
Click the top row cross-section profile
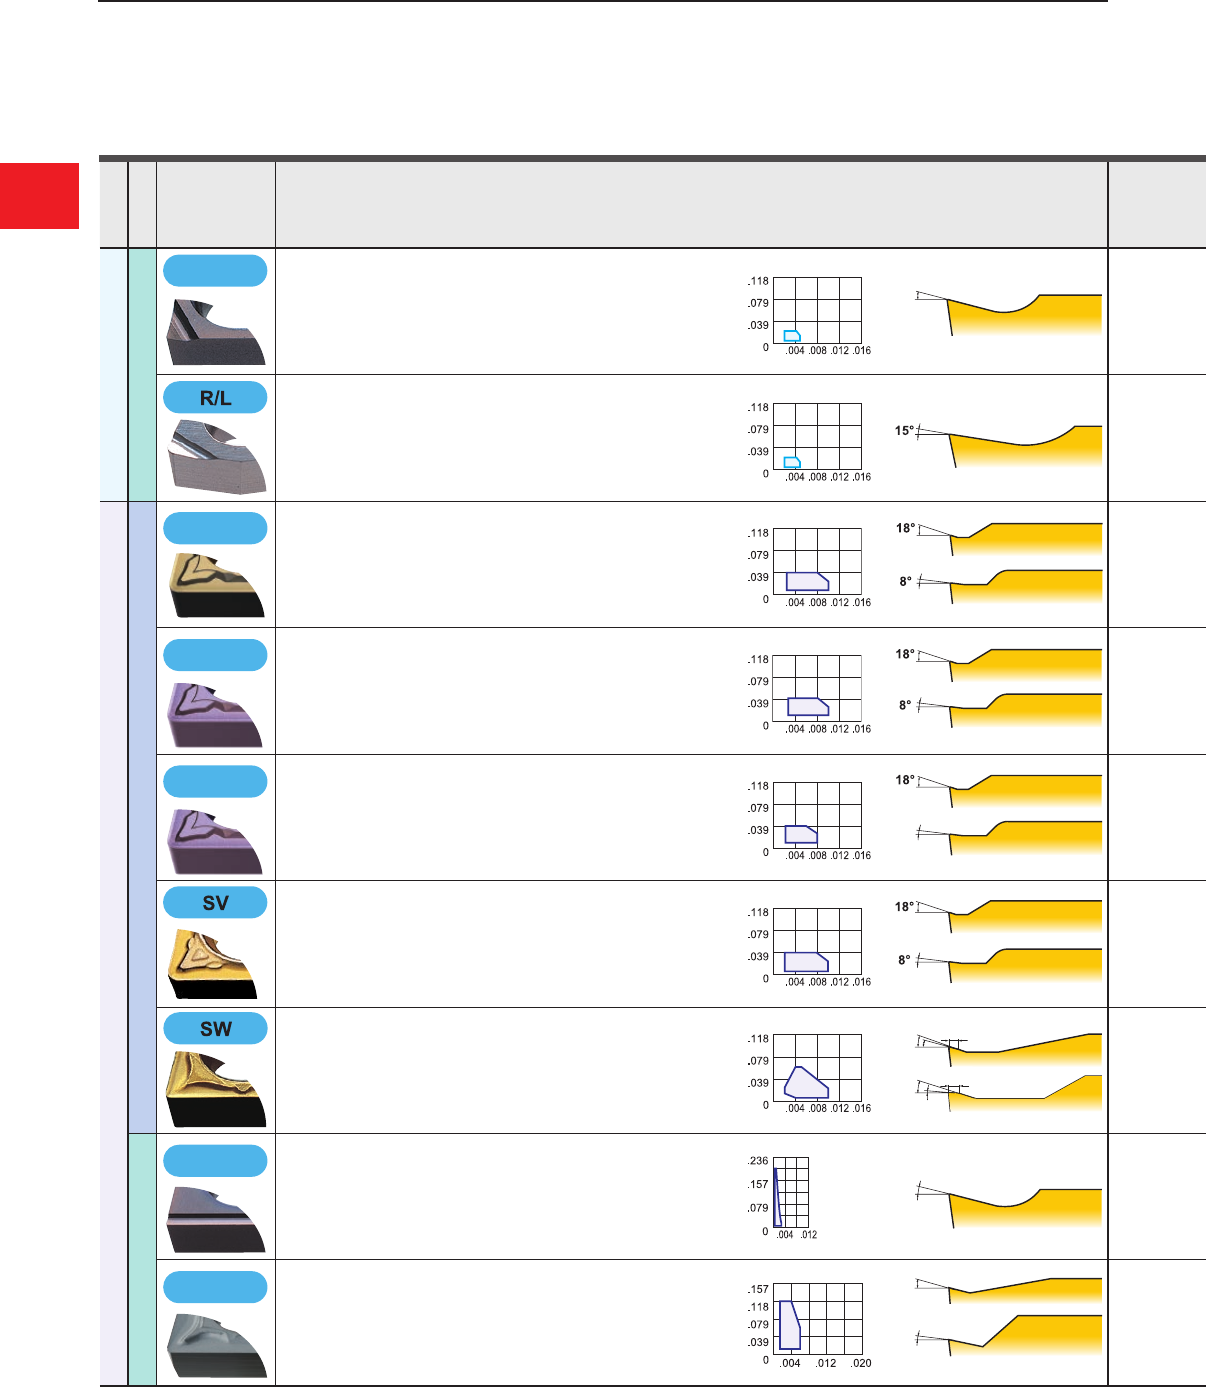click(1010, 312)
